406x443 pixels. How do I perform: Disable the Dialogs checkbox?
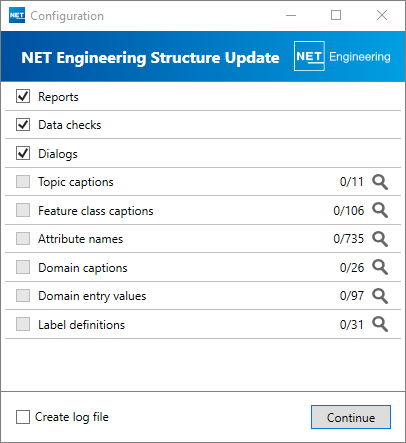click(23, 153)
